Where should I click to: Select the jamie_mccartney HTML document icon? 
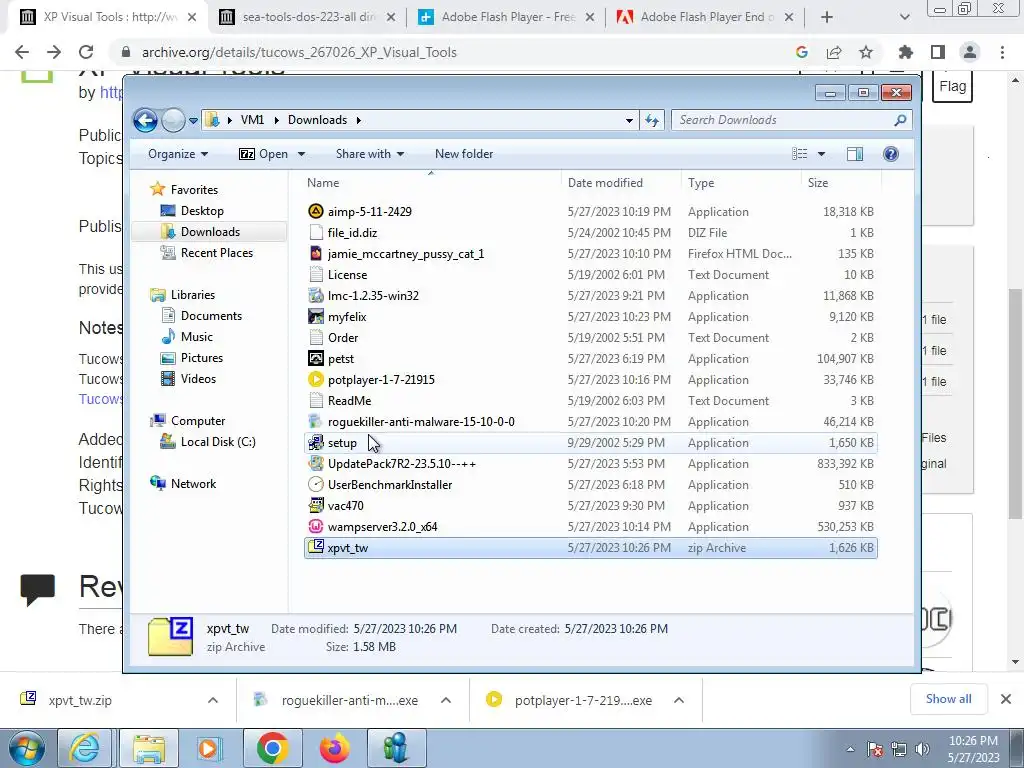point(315,253)
